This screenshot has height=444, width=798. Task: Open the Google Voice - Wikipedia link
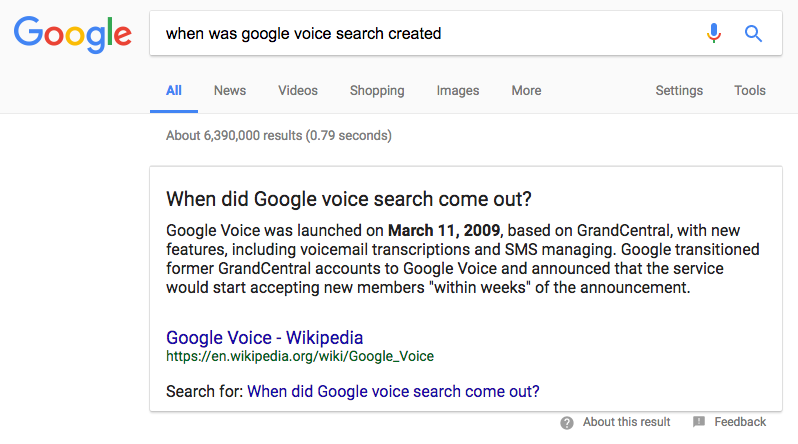coord(265,338)
